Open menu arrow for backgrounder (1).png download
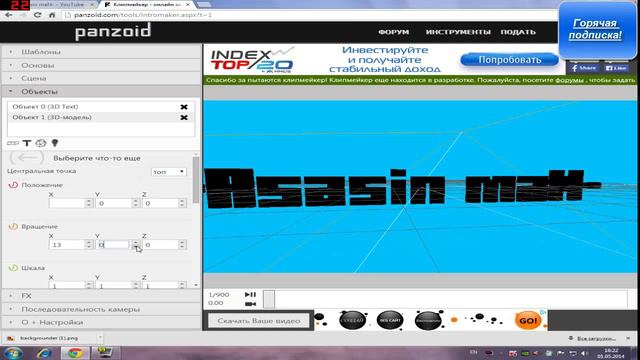The height and width of the screenshot is (360, 640). (x=100, y=338)
